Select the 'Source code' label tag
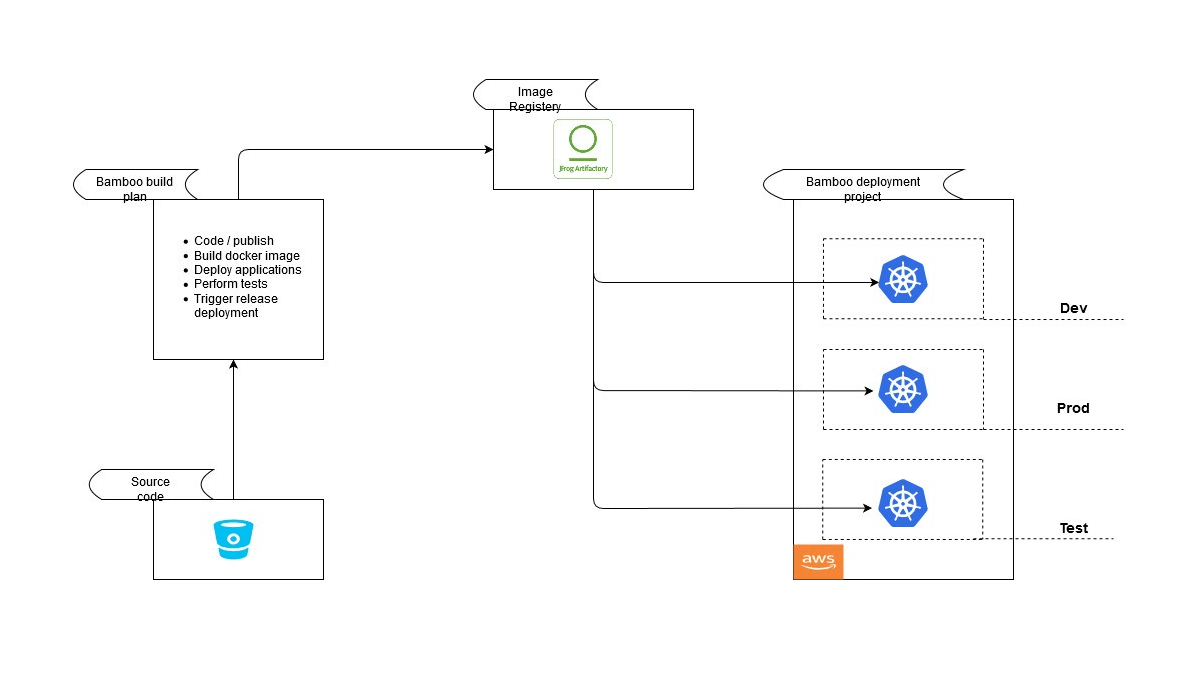The width and height of the screenshot is (1200, 675). tap(150, 488)
